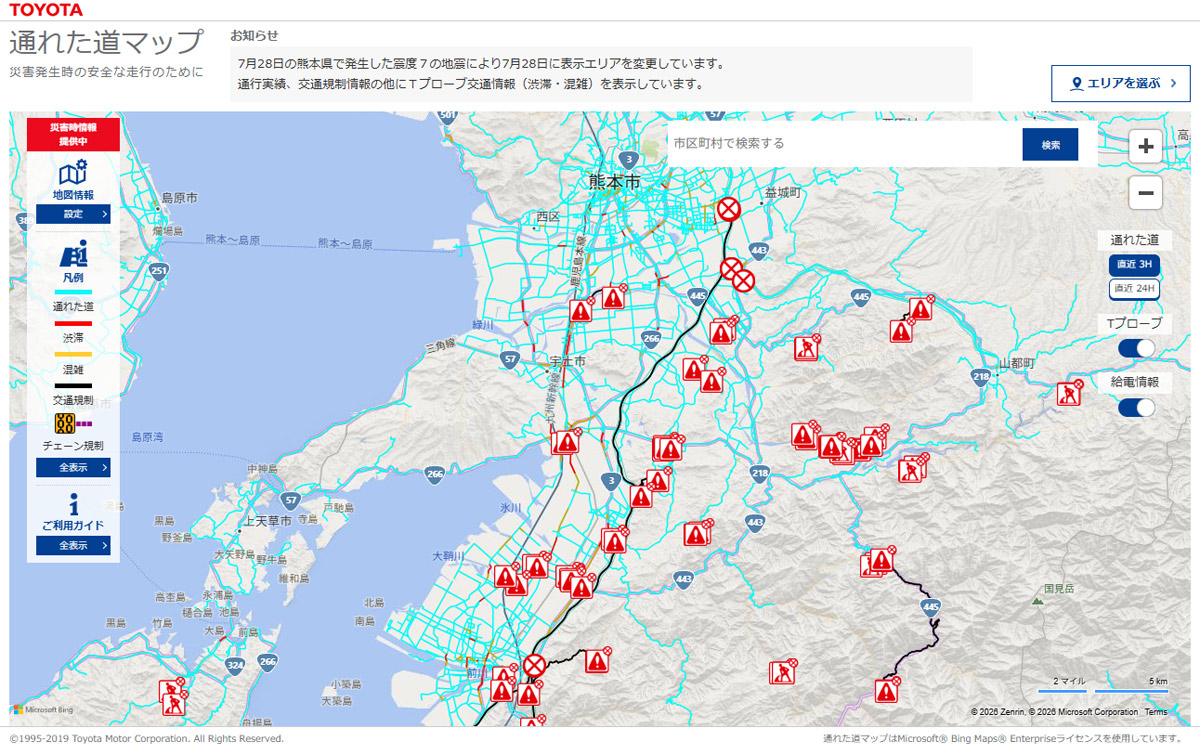Open warning marker on 九州新幹線 line south of 宇土市

(x=567, y=441)
